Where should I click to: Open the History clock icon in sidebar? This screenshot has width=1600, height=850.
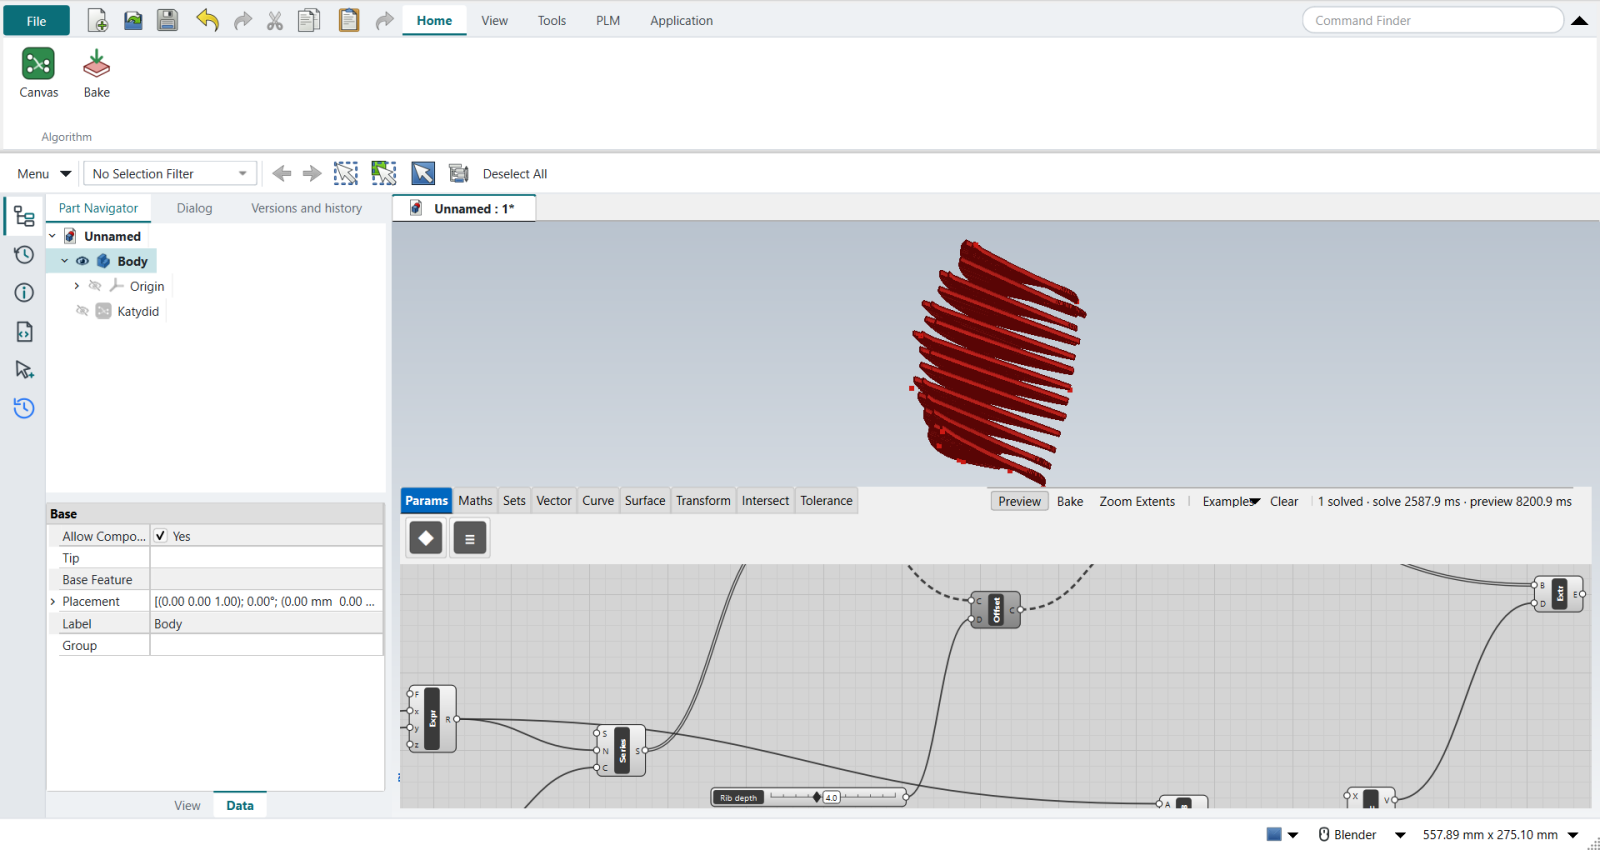[x=24, y=255]
